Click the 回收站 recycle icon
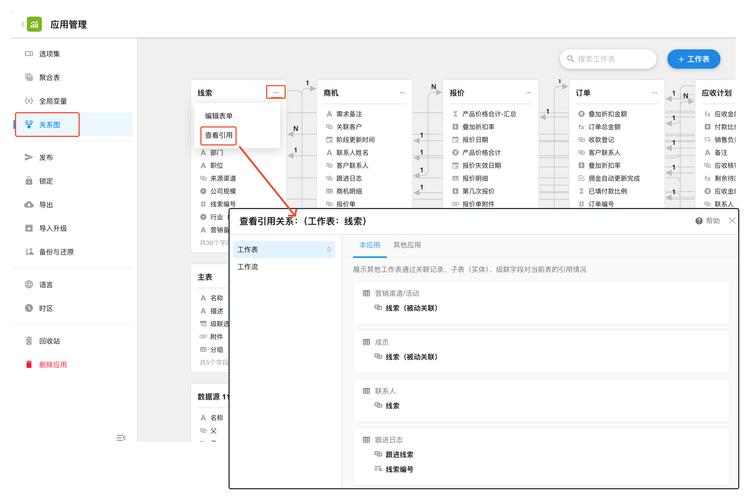This screenshot has height=500, width=750. coord(29,341)
